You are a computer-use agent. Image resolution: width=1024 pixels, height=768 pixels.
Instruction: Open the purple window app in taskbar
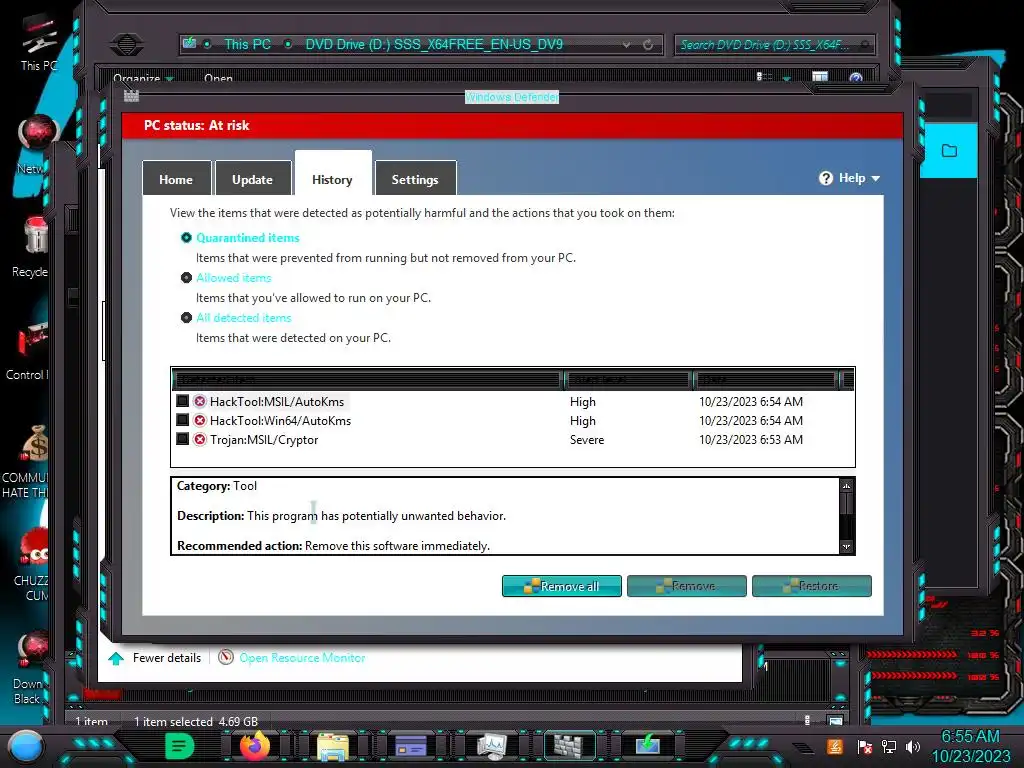point(411,746)
